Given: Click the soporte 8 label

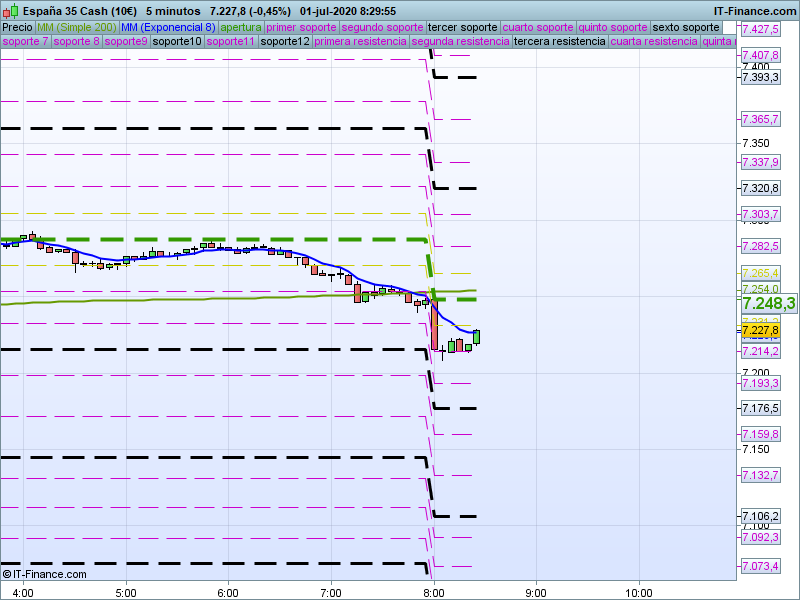Looking at the screenshot, I should 76,41.
